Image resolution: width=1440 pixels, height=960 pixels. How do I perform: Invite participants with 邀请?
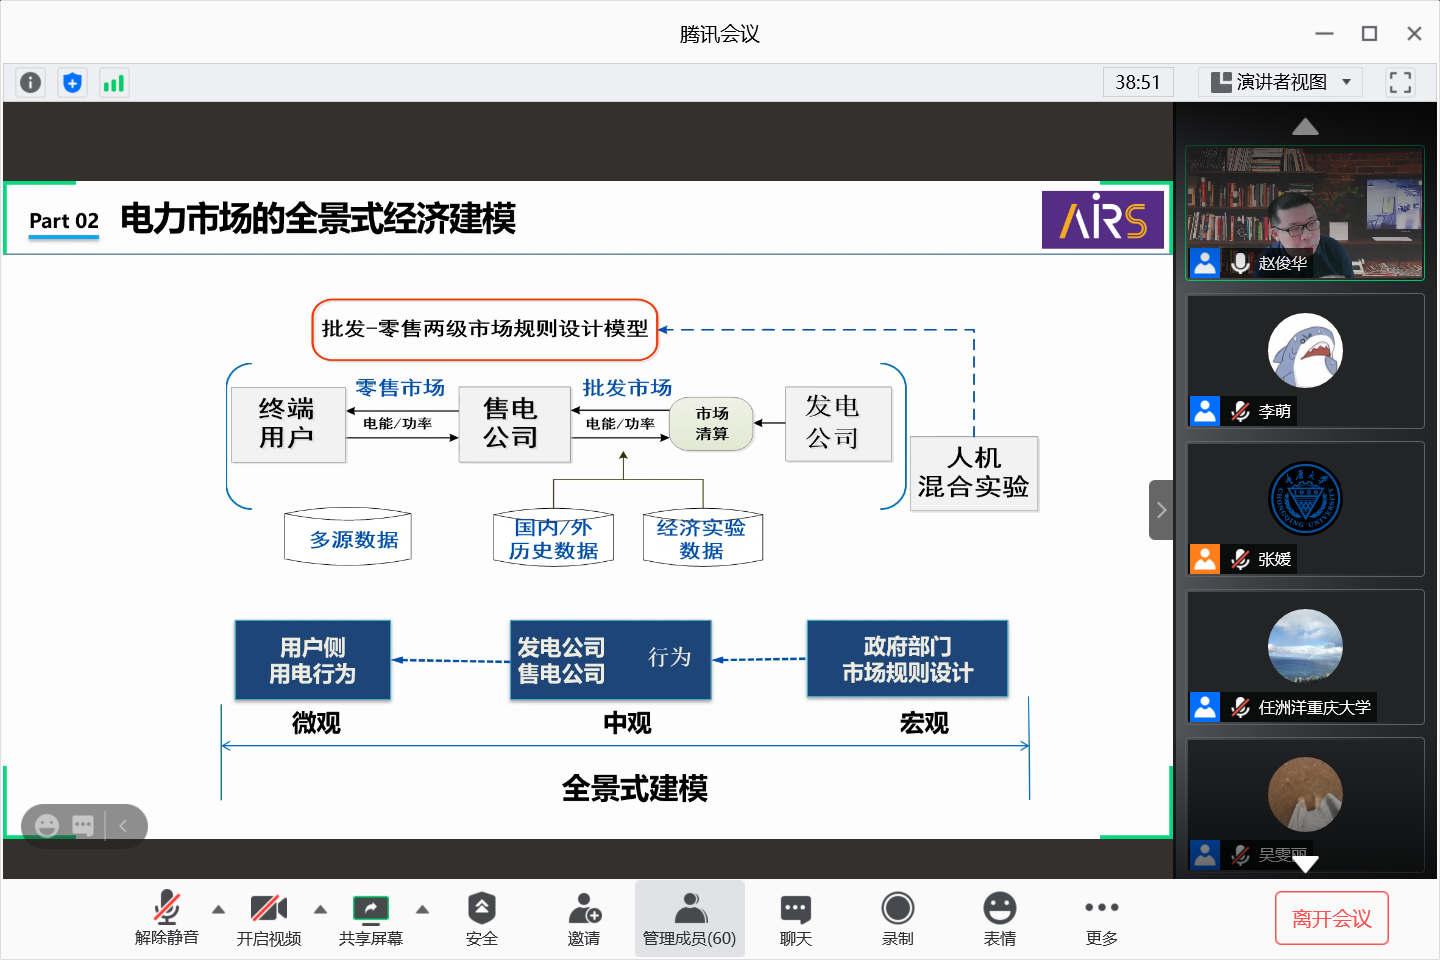click(584, 918)
